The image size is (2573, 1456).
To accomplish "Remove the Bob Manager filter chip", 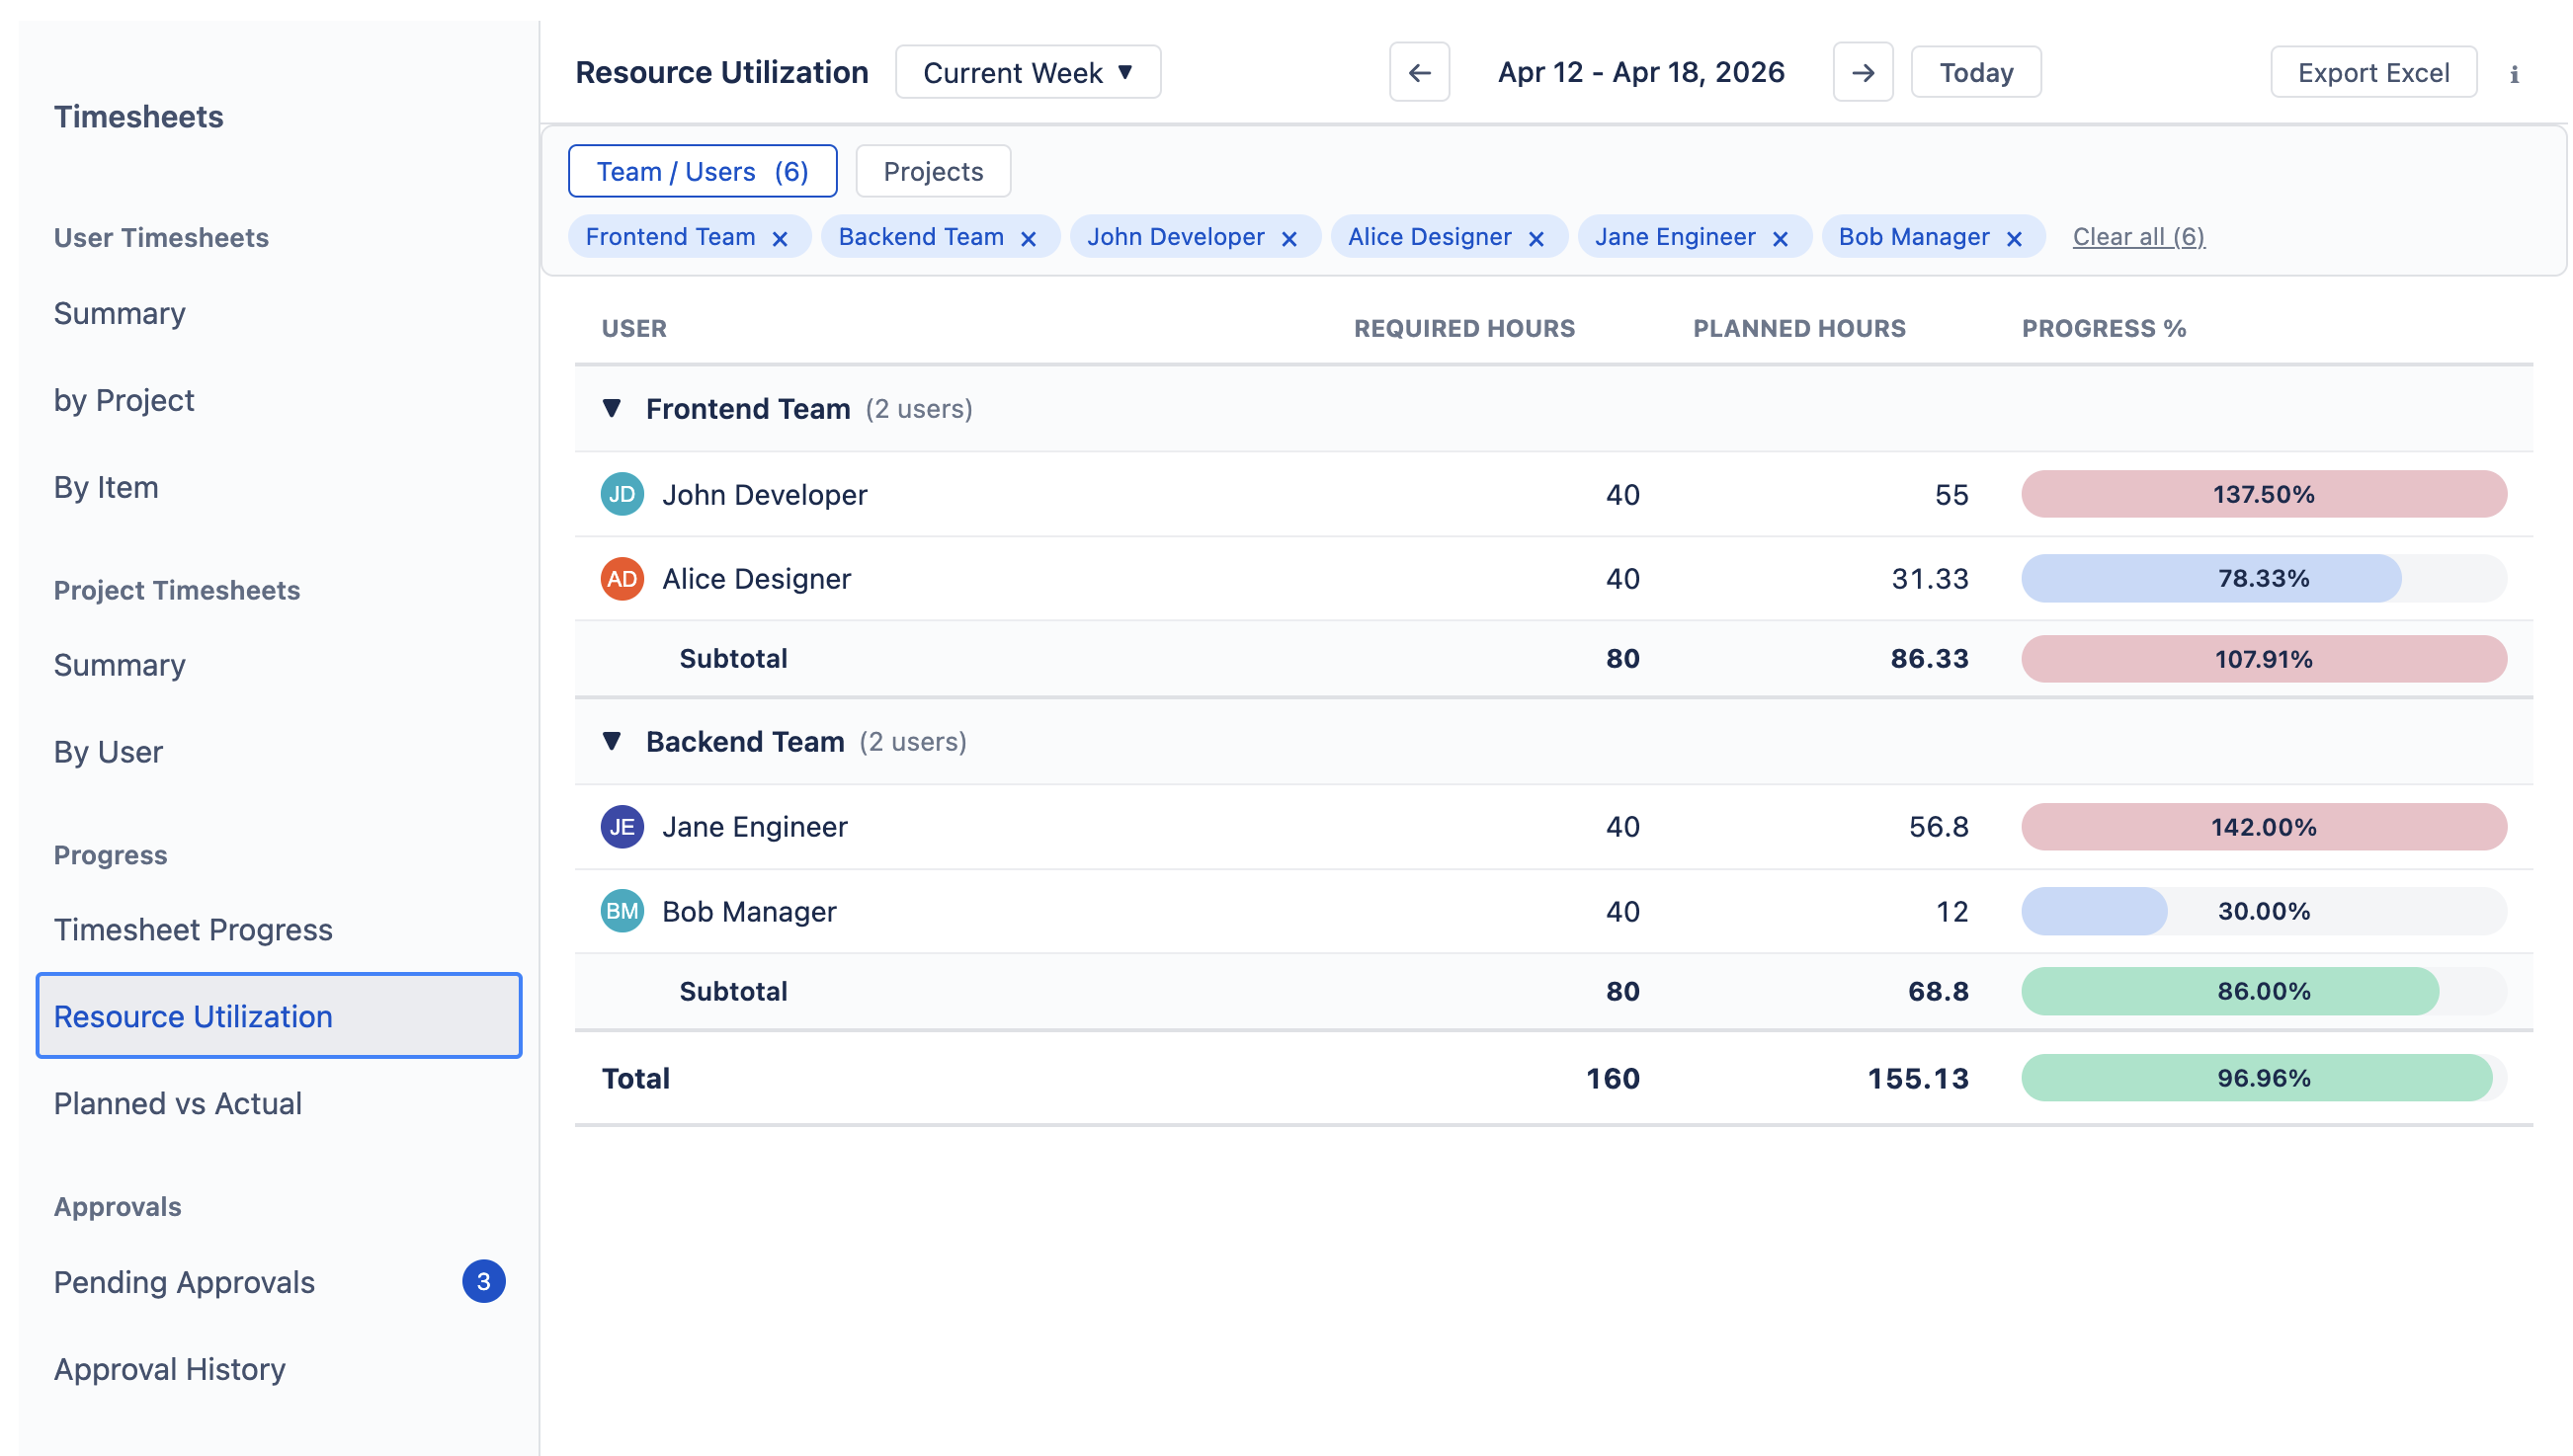I will pos(2014,237).
